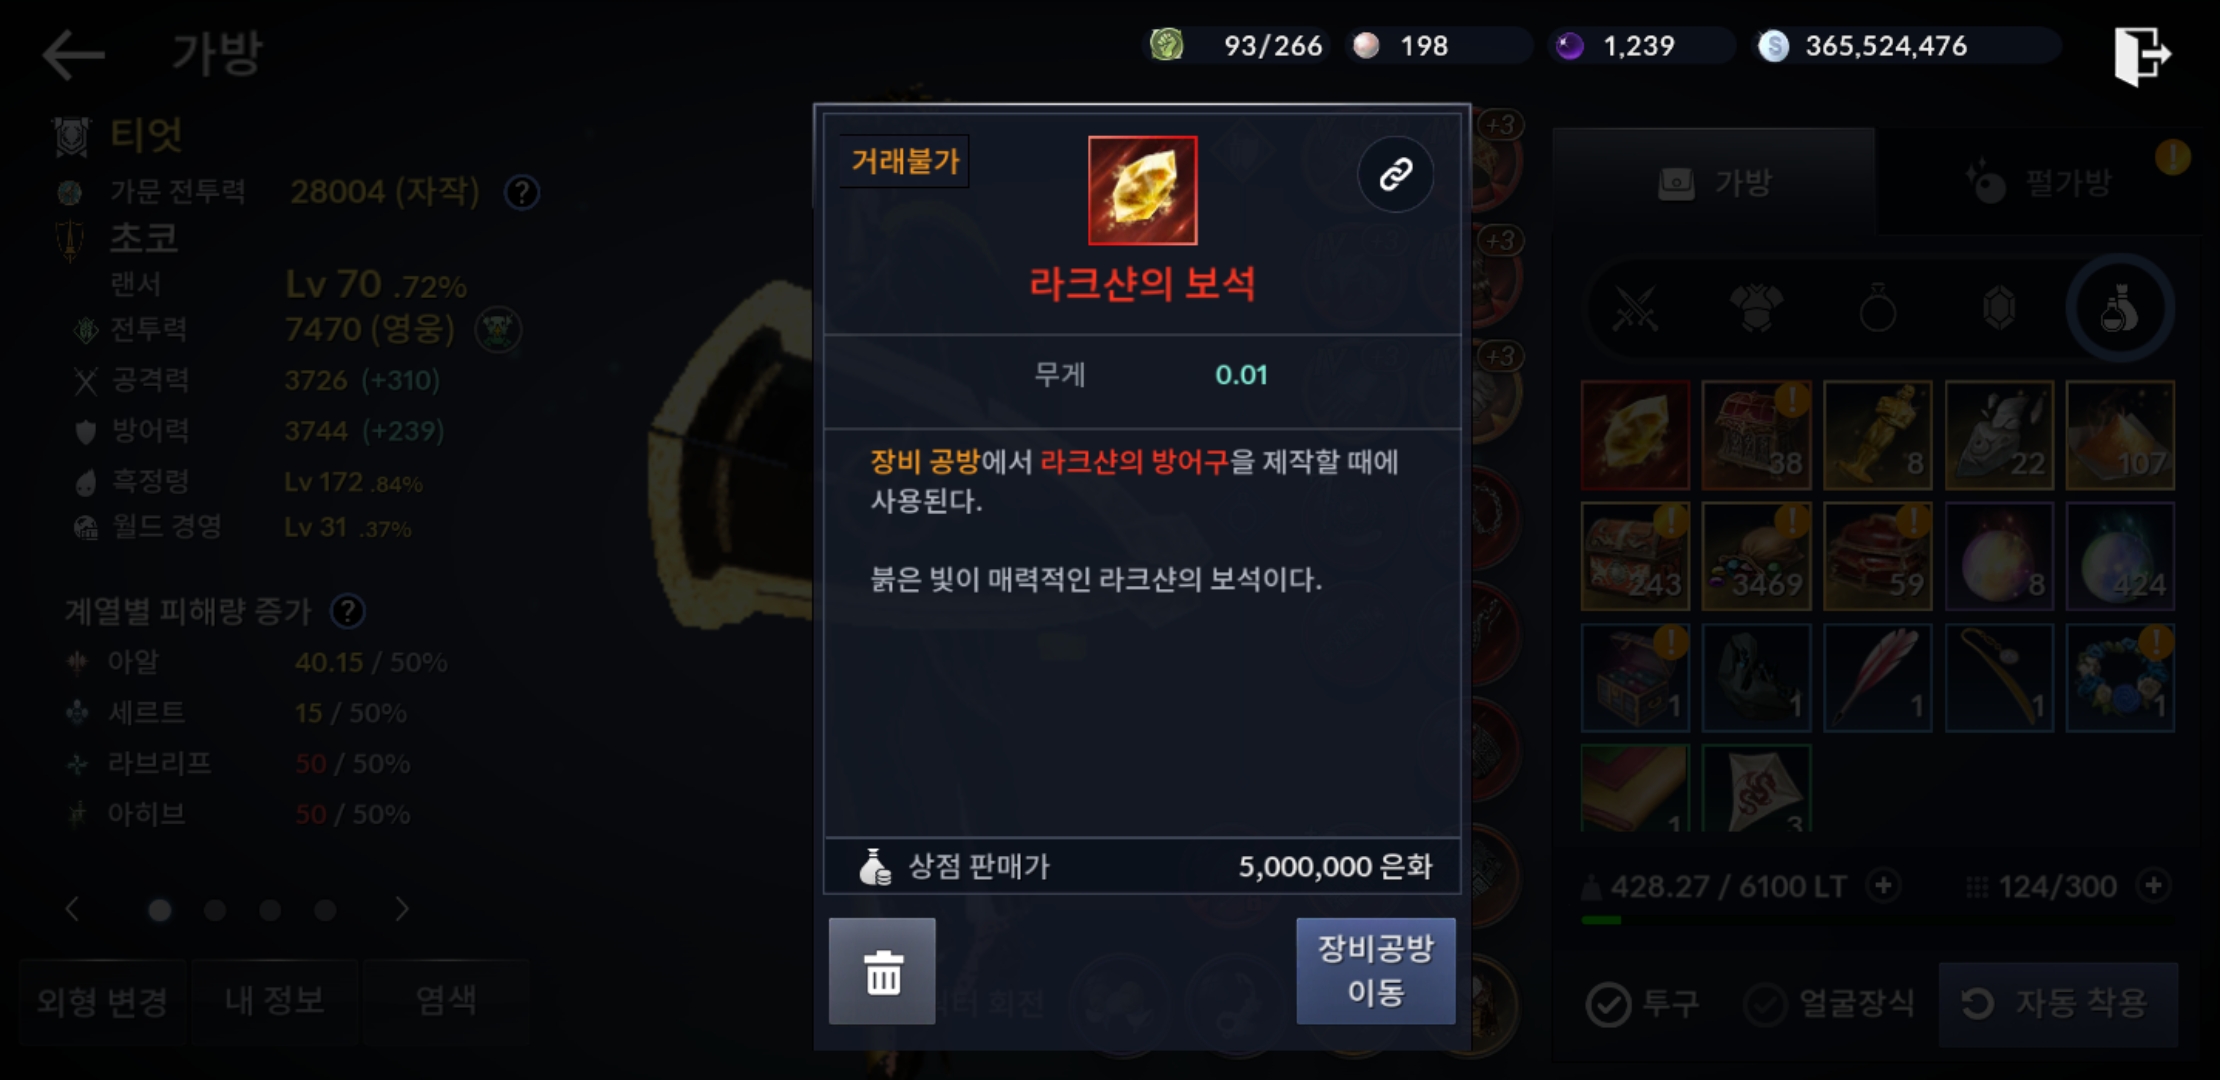Select the weapons crossed swords filter

coord(1636,309)
